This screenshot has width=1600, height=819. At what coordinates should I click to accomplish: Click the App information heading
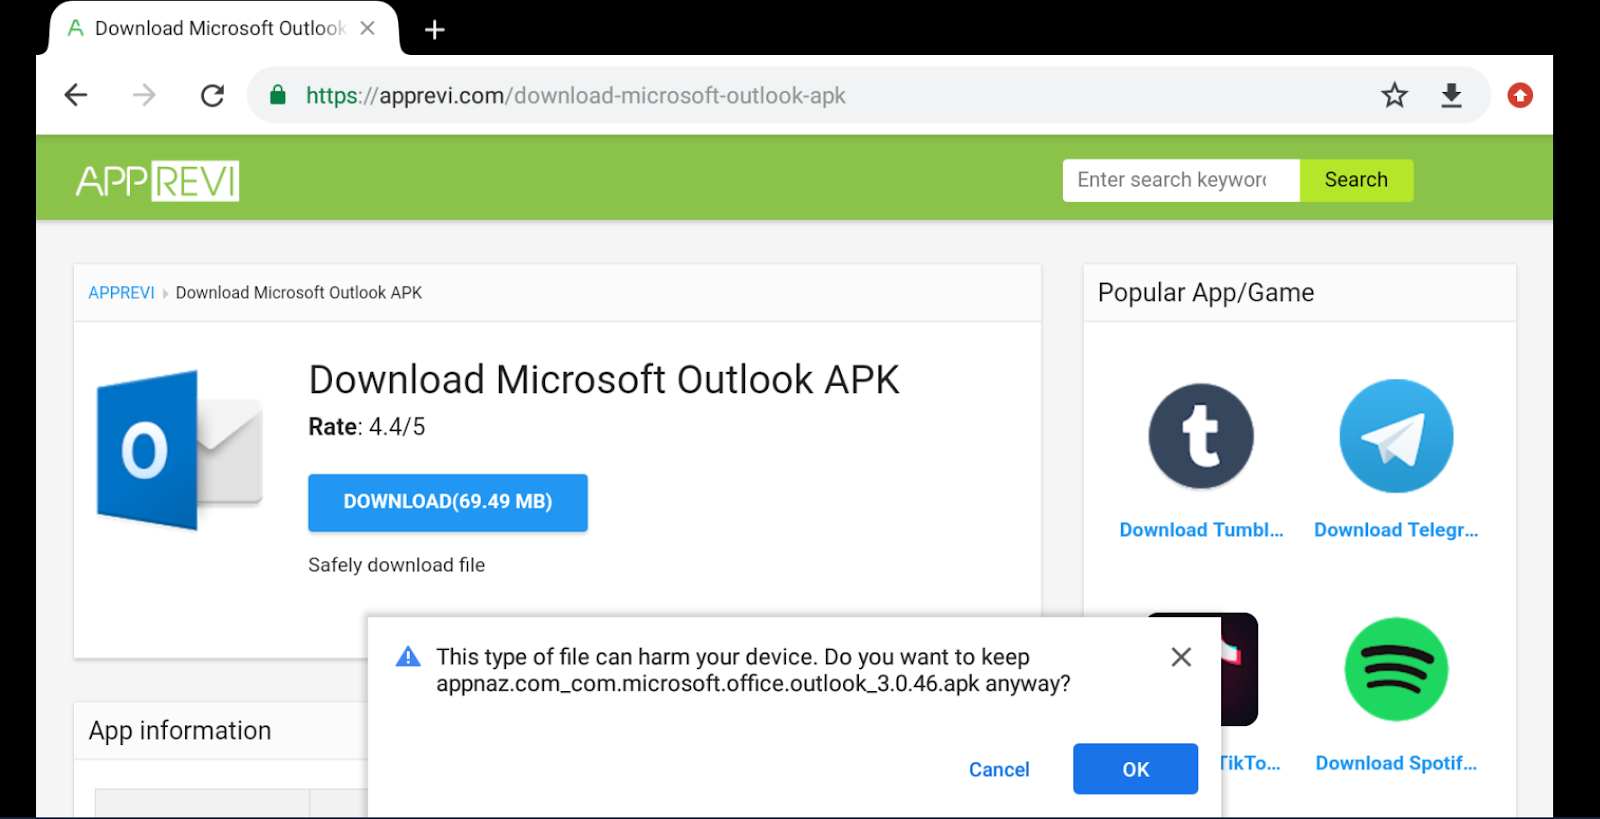tap(180, 731)
